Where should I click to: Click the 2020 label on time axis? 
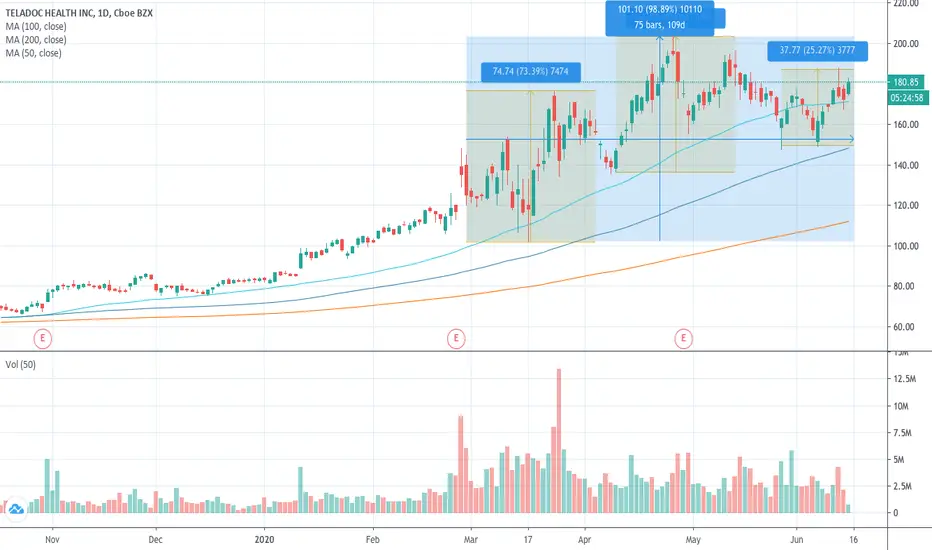[x=265, y=540]
